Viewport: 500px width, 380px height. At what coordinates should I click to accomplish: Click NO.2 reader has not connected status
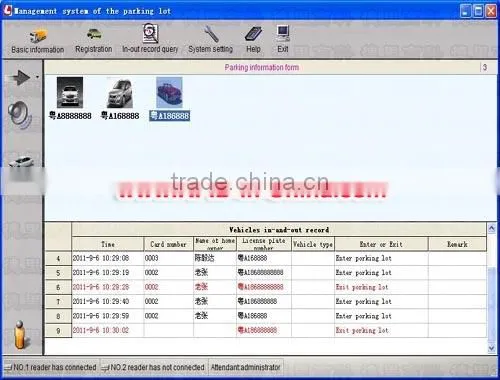(154, 367)
